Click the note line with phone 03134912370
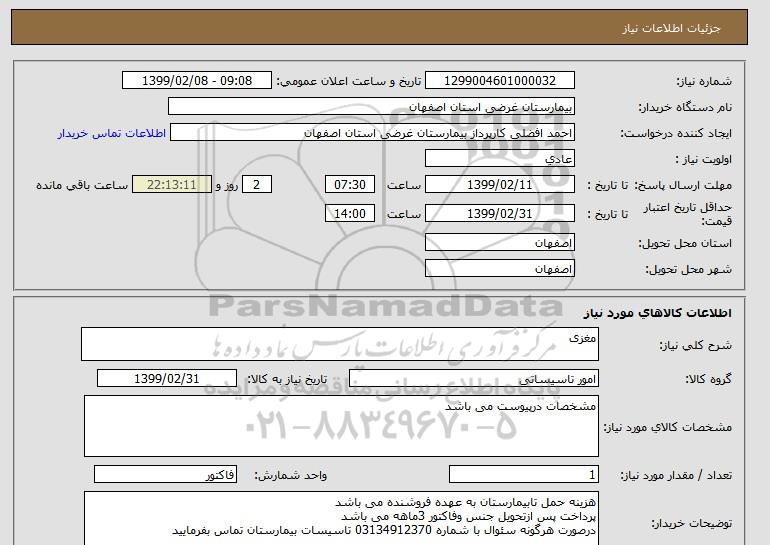This screenshot has height=545, width=770. point(384,531)
